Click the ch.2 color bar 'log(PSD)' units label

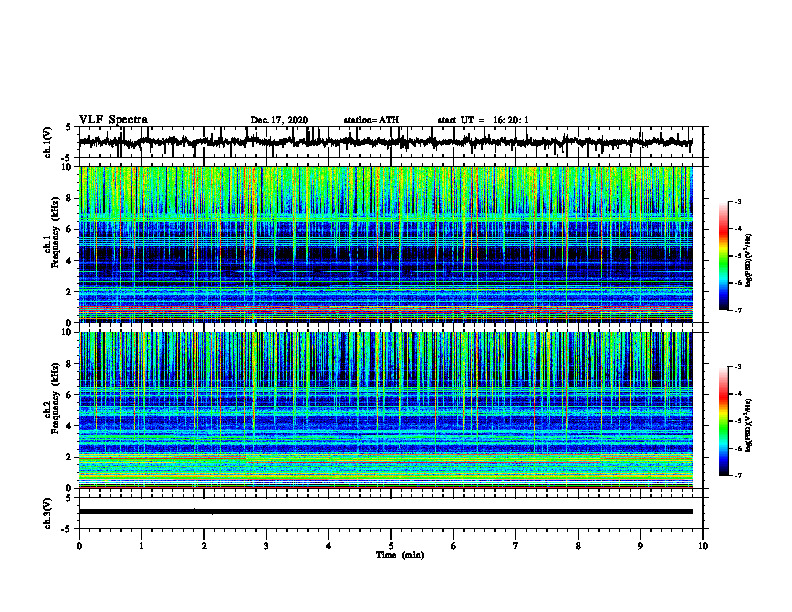tap(749, 425)
